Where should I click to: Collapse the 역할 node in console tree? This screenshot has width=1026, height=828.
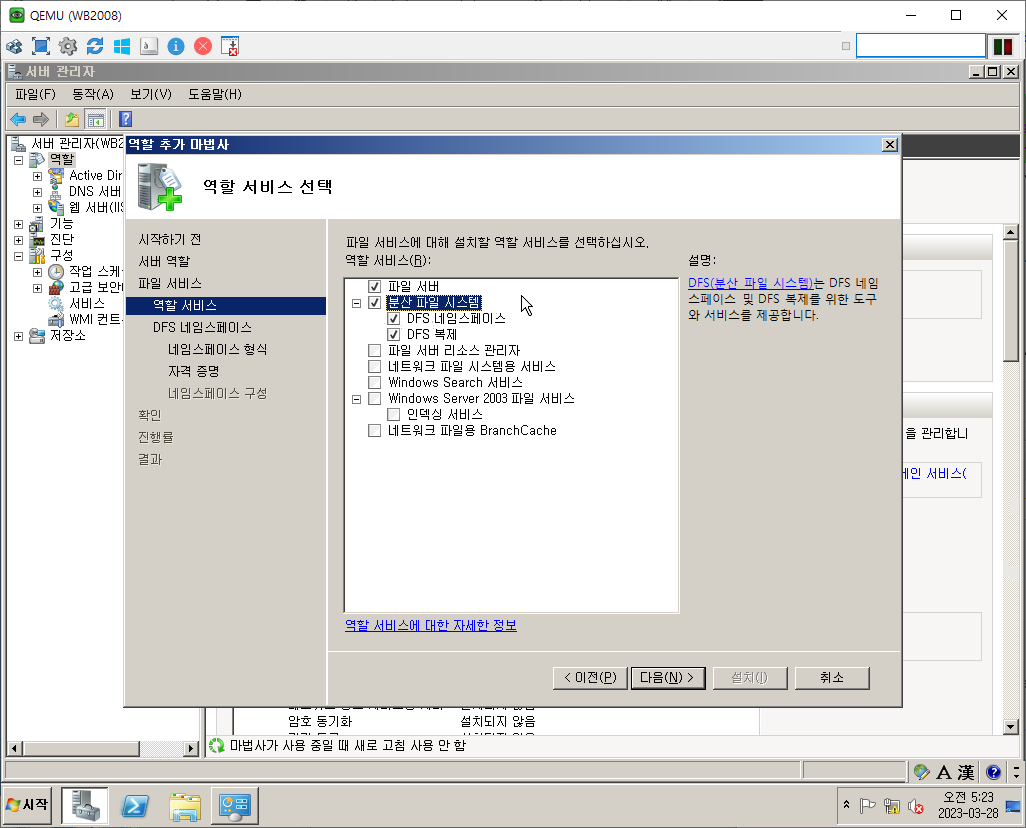18,160
